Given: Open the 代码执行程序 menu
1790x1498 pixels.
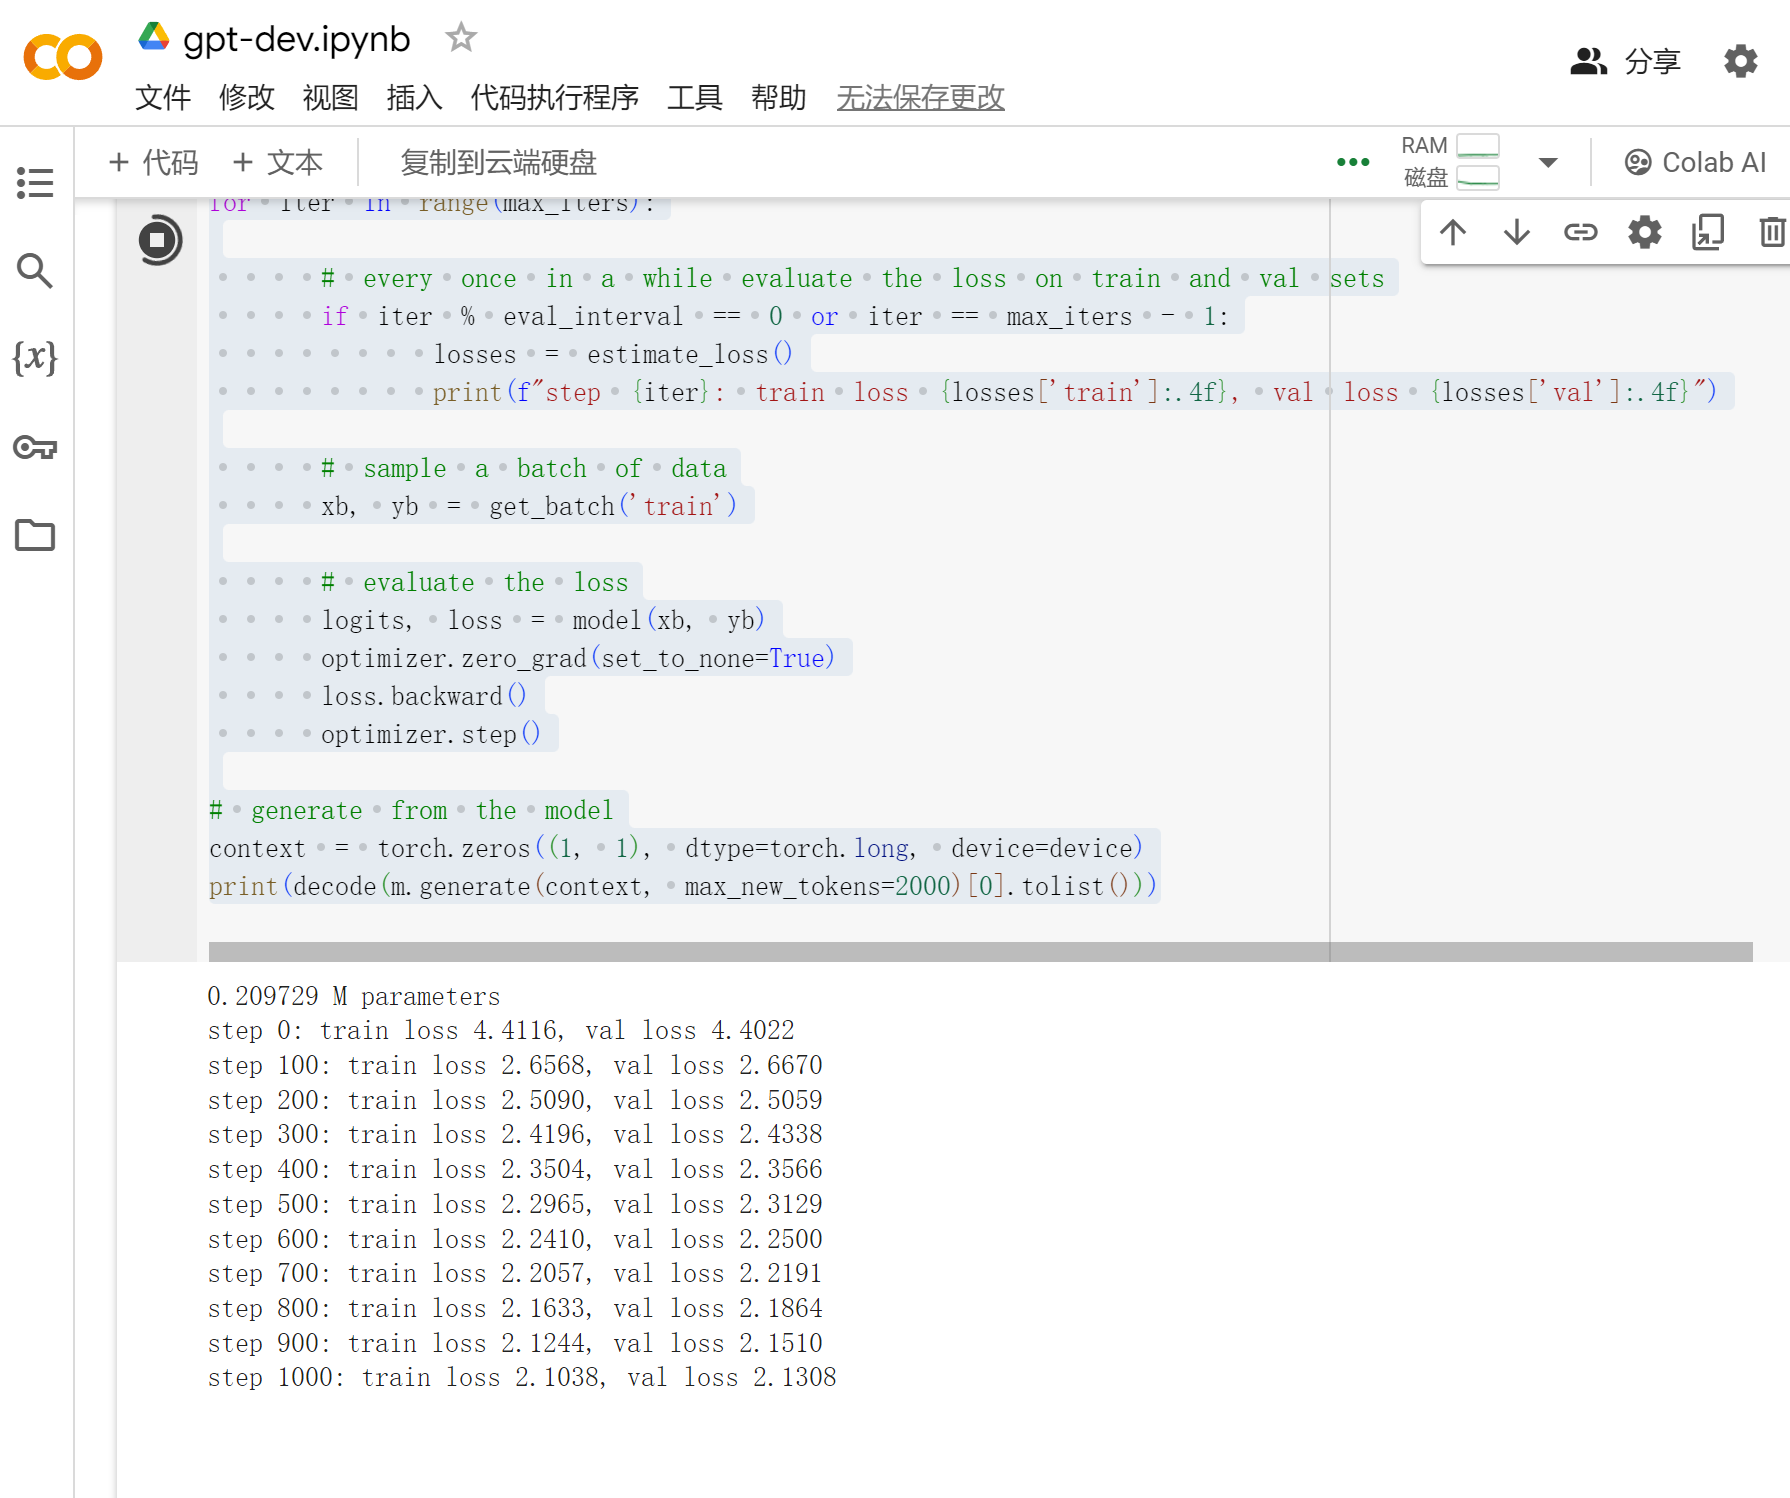Looking at the screenshot, I should [x=555, y=98].
